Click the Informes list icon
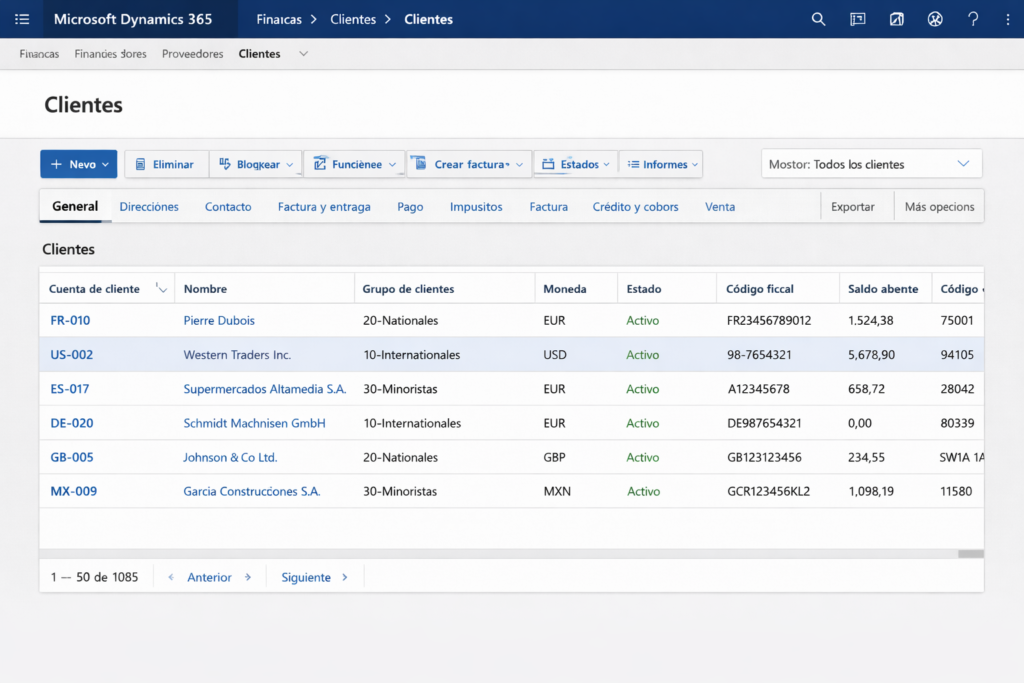Screen dimensions: 1024x683 pos(633,164)
